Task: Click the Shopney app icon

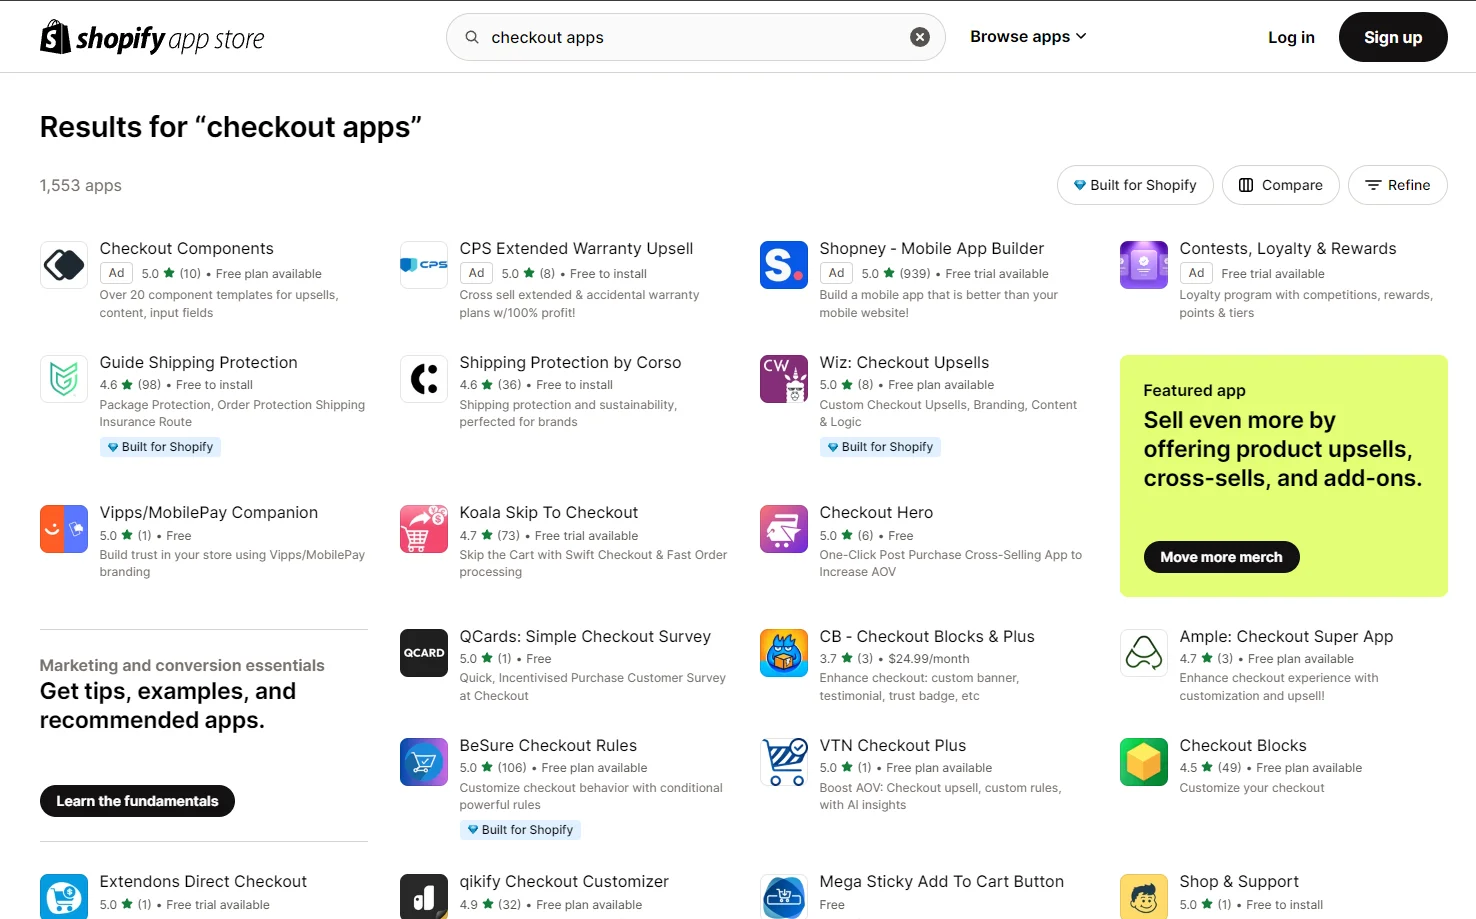Action: [784, 265]
